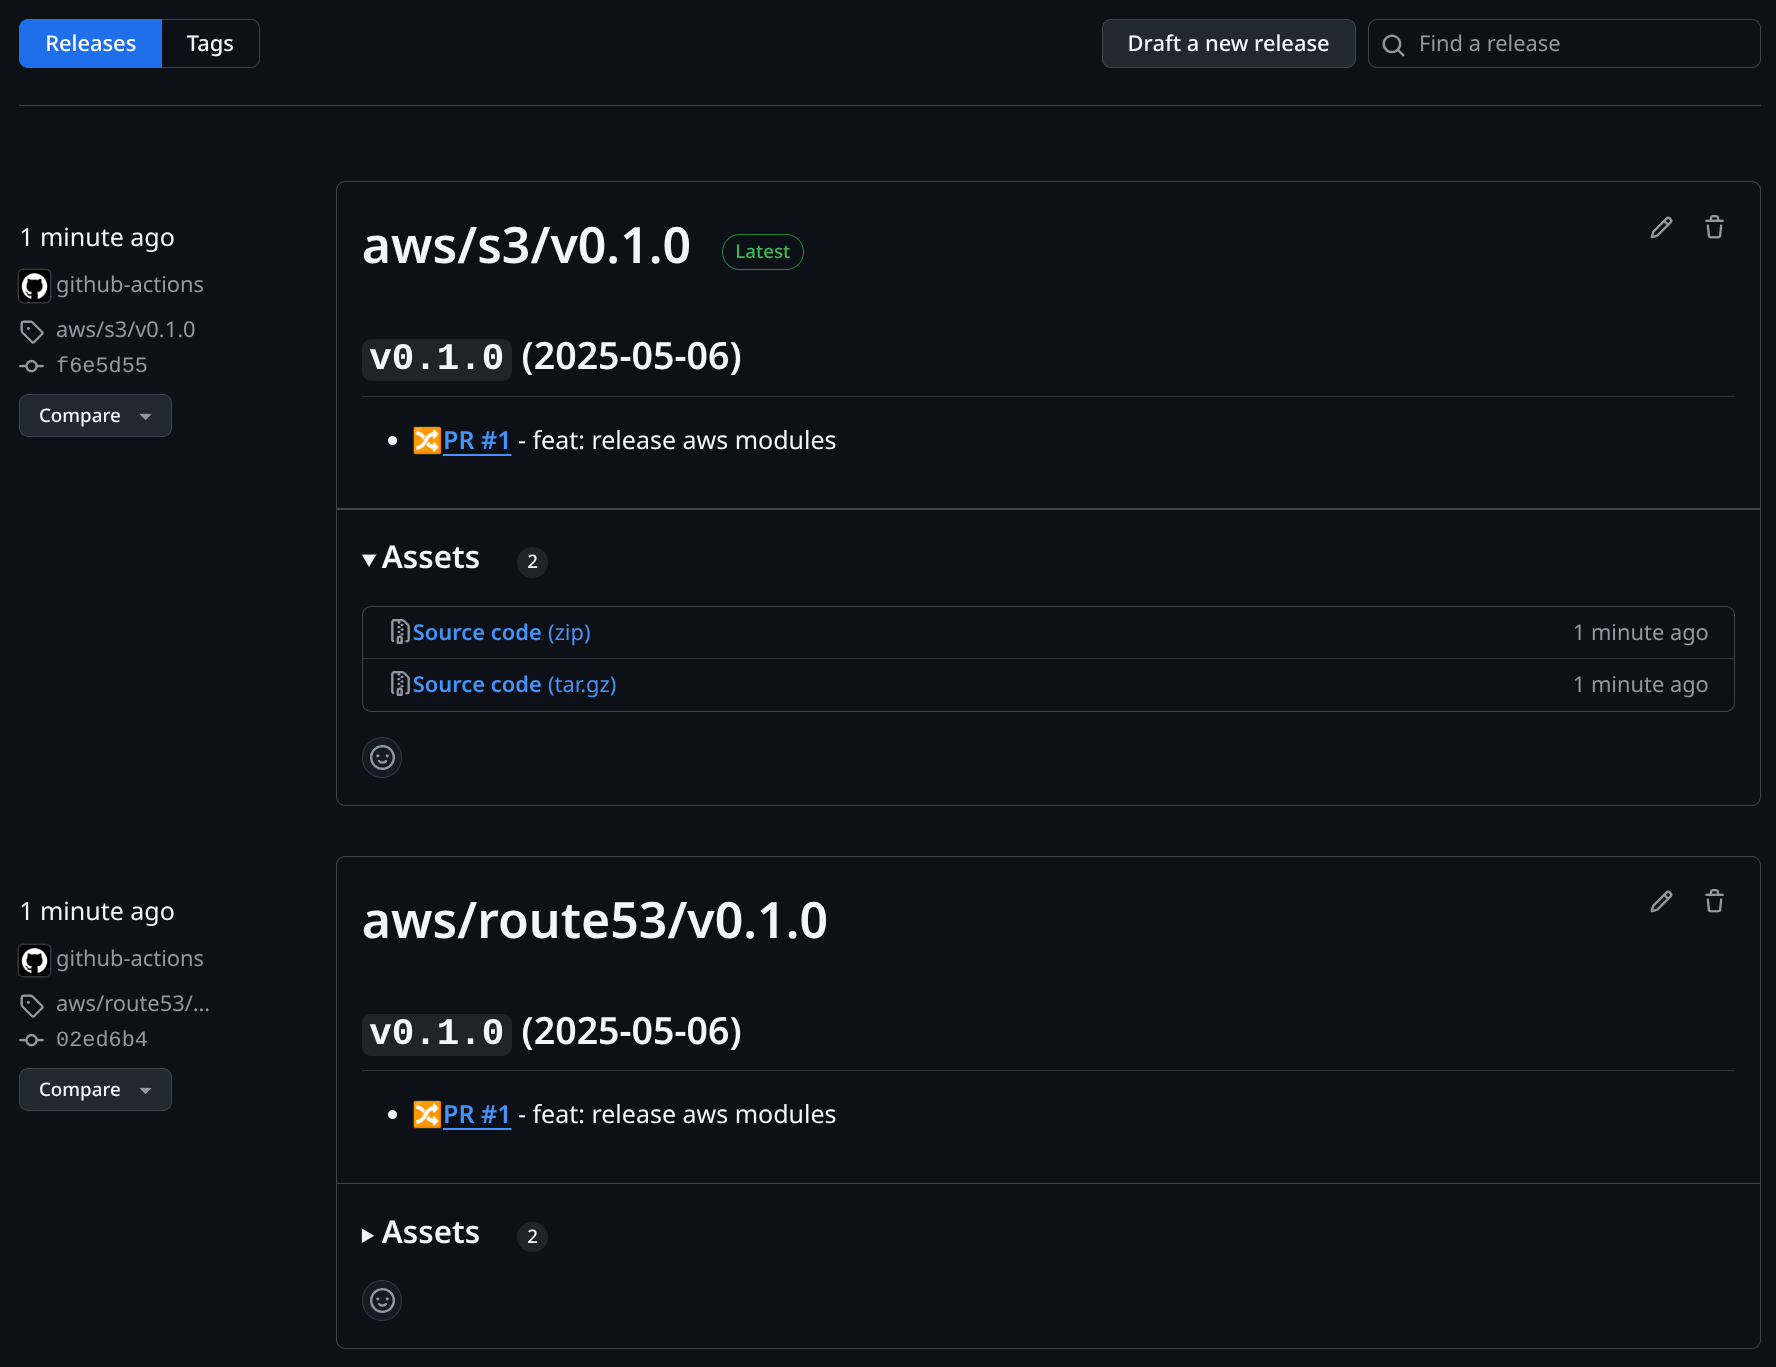Open commit 02ed6b4
Screen dimensions: 1776x1367
coord(102,1040)
